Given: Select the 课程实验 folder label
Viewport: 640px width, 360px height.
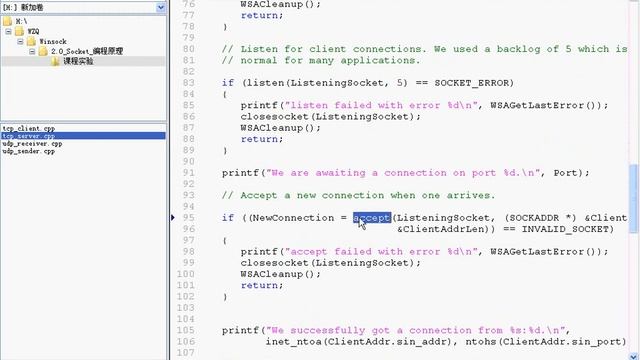Looking at the screenshot, I should [78, 61].
